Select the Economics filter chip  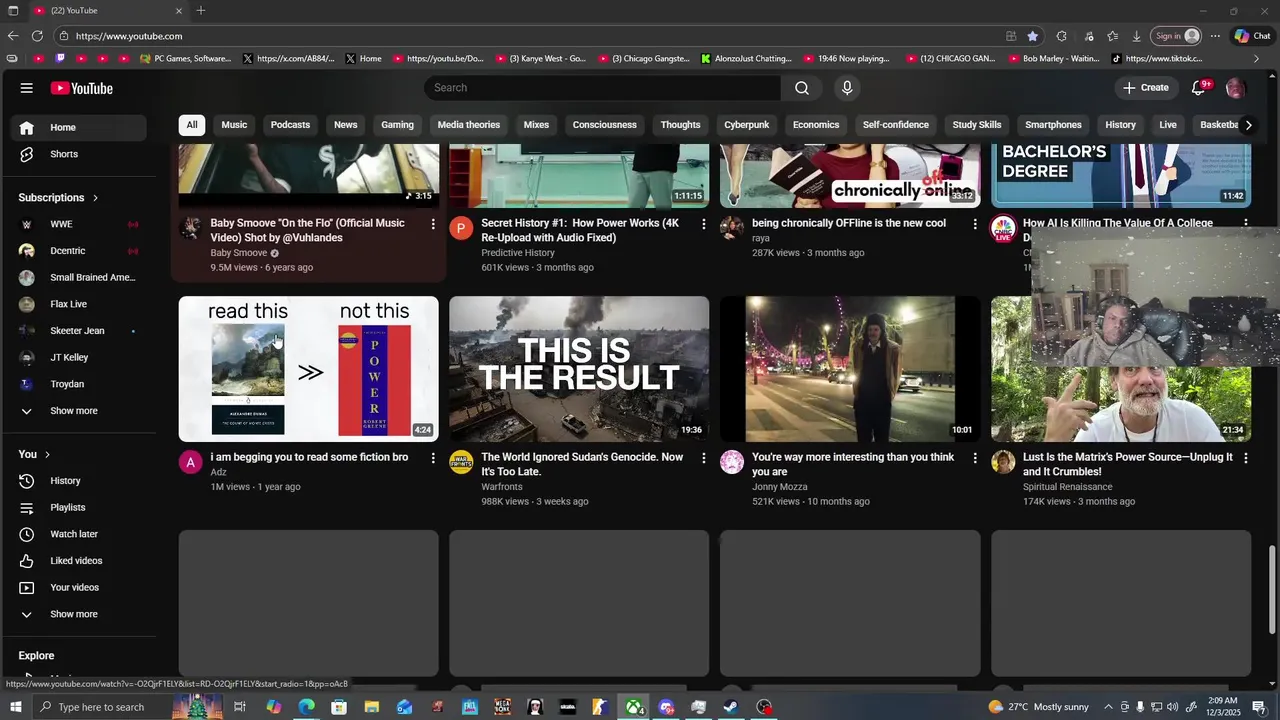click(x=816, y=125)
